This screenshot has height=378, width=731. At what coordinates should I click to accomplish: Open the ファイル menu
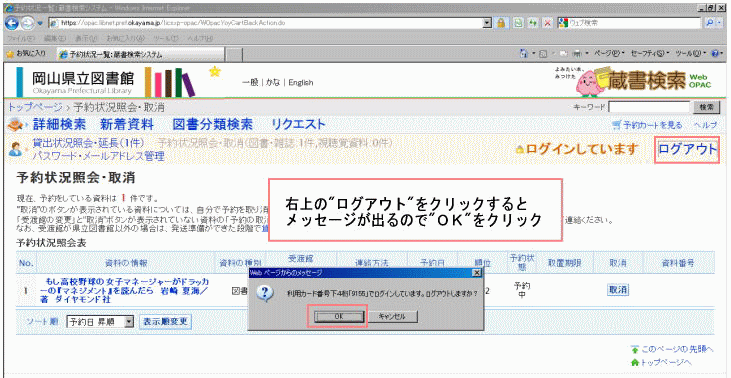coord(21,38)
